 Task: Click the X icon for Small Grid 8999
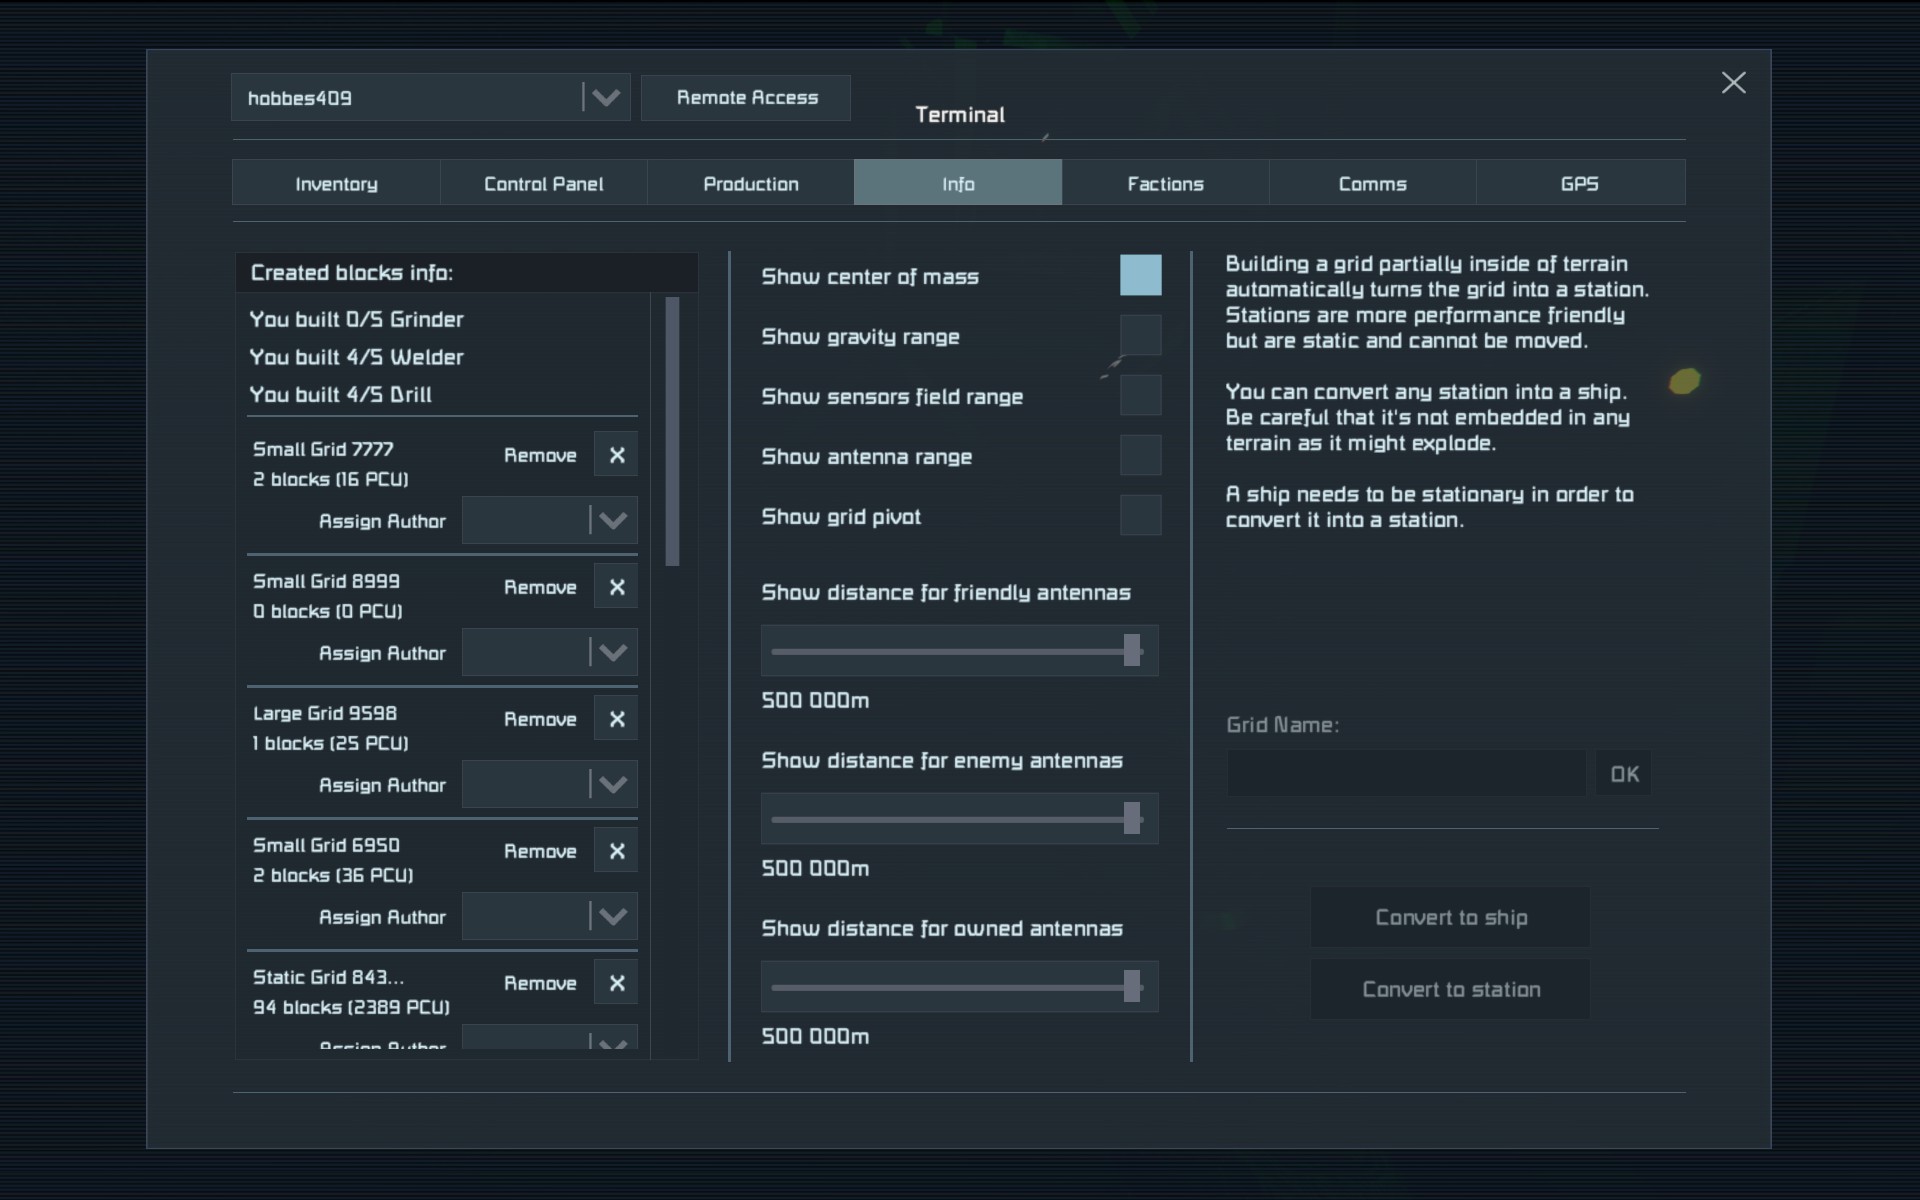(616, 587)
